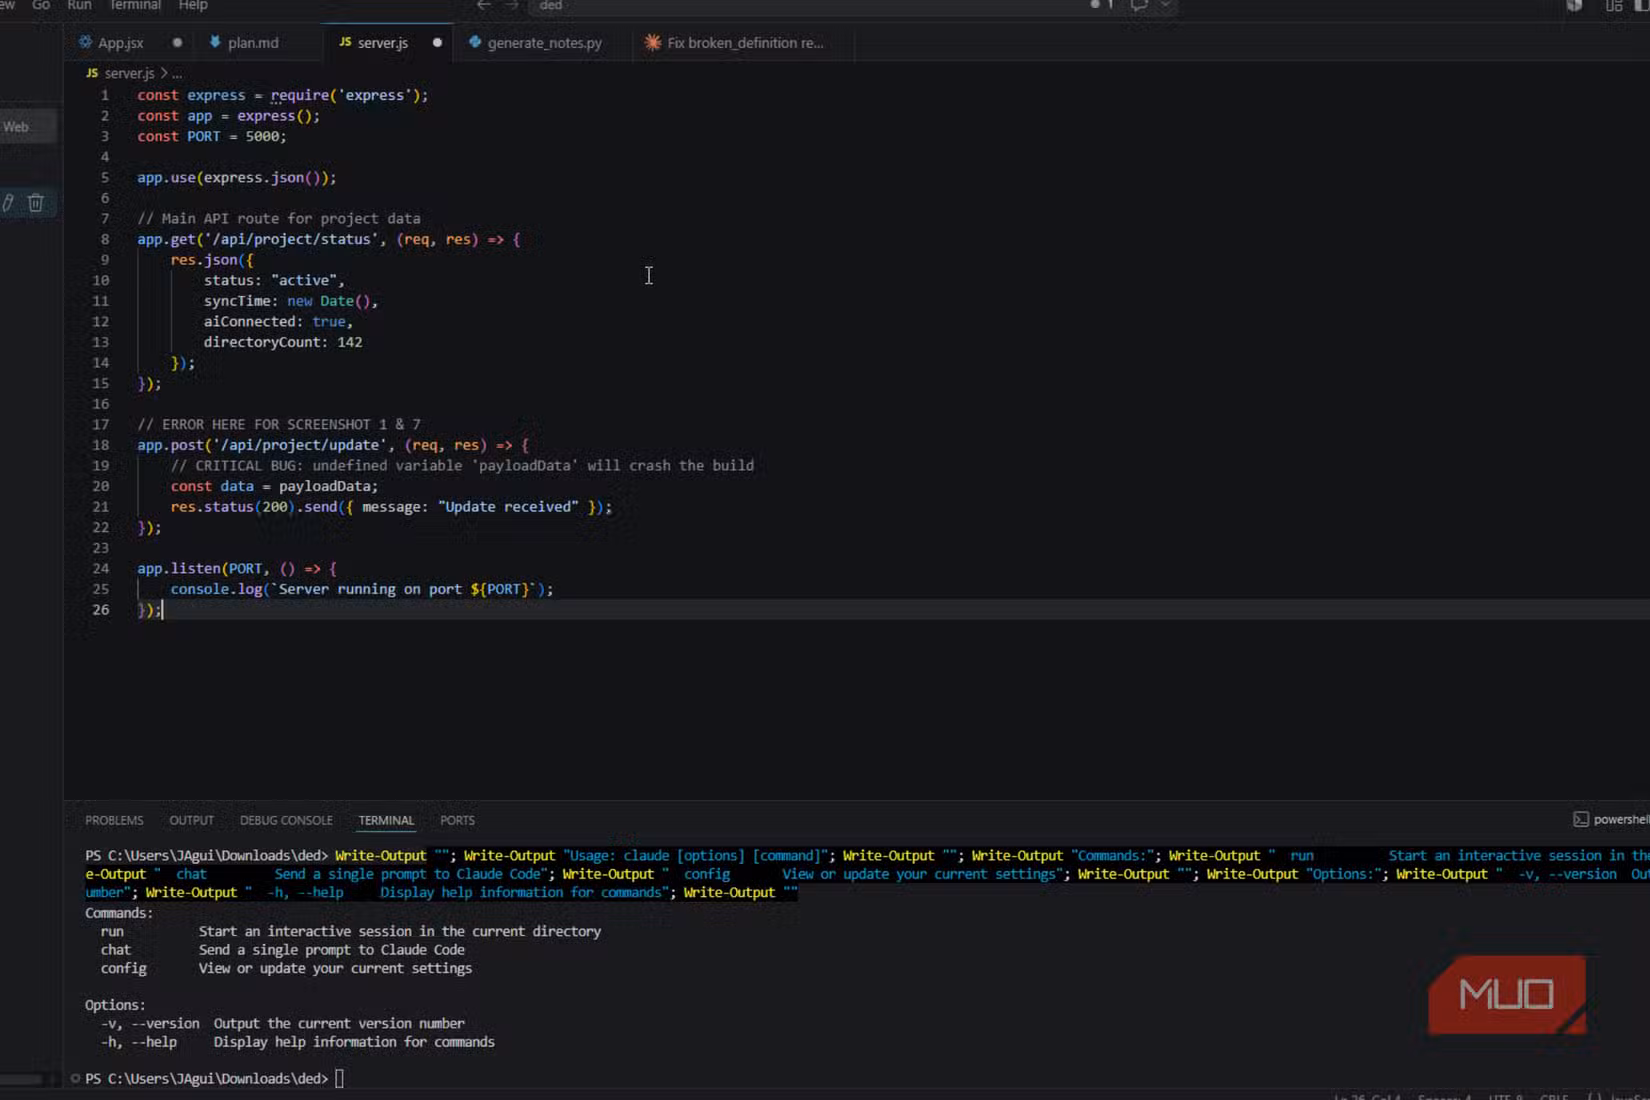Click 'directoryCount: 142' on line 13
1650x1100 pixels.
tap(283, 342)
